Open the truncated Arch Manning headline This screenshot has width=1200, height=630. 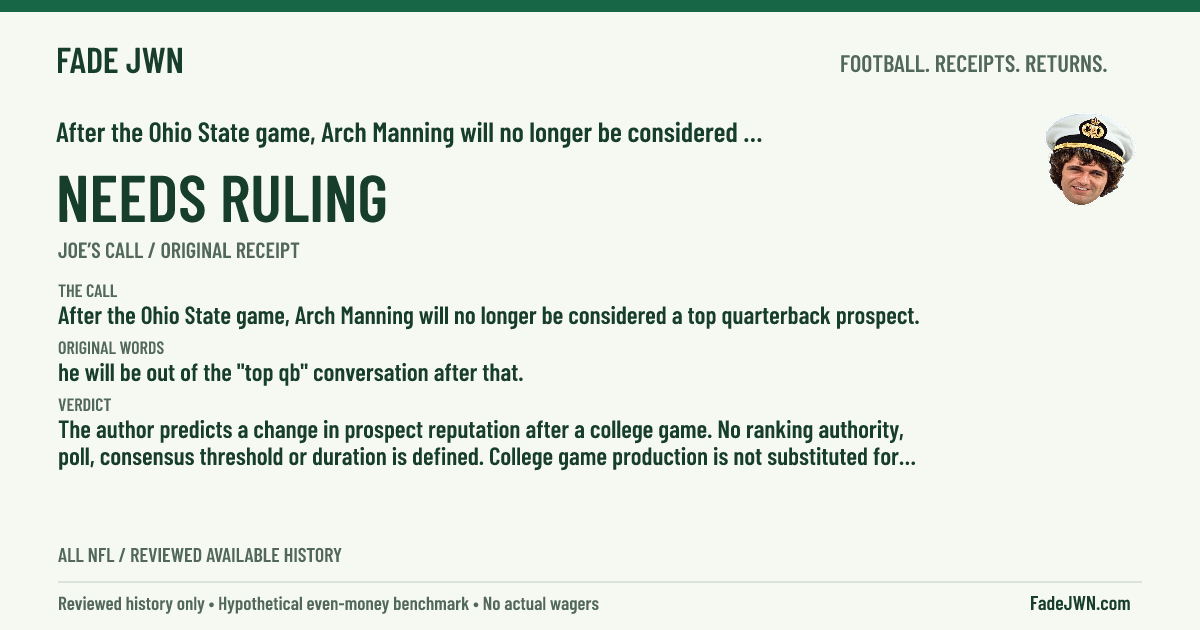click(x=410, y=133)
